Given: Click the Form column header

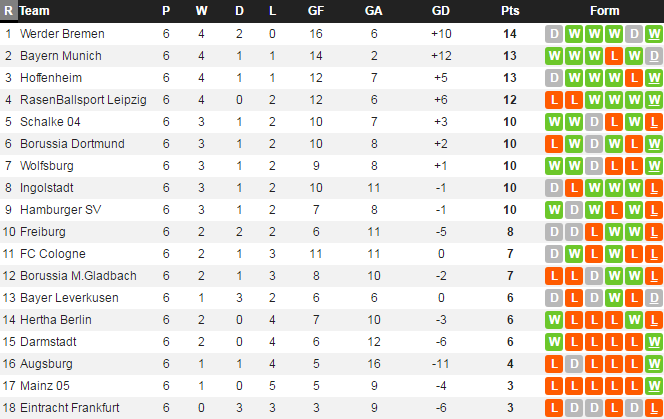Looking at the screenshot, I should click(x=604, y=11).
